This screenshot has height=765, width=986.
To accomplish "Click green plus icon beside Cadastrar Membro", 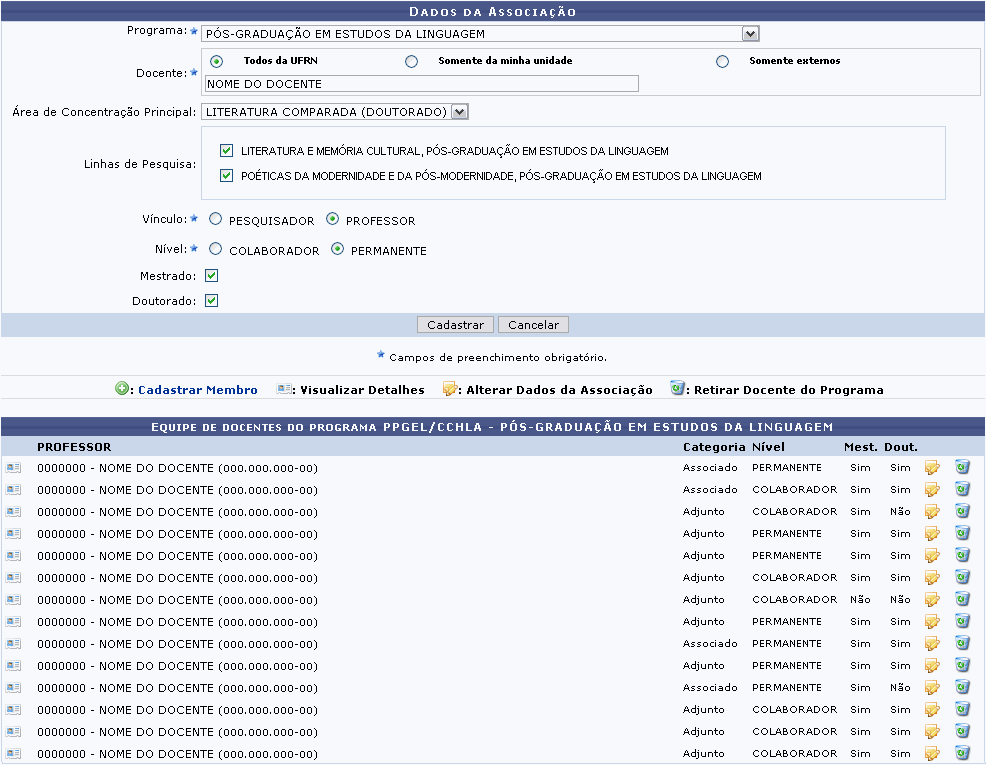I will click(x=123, y=389).
